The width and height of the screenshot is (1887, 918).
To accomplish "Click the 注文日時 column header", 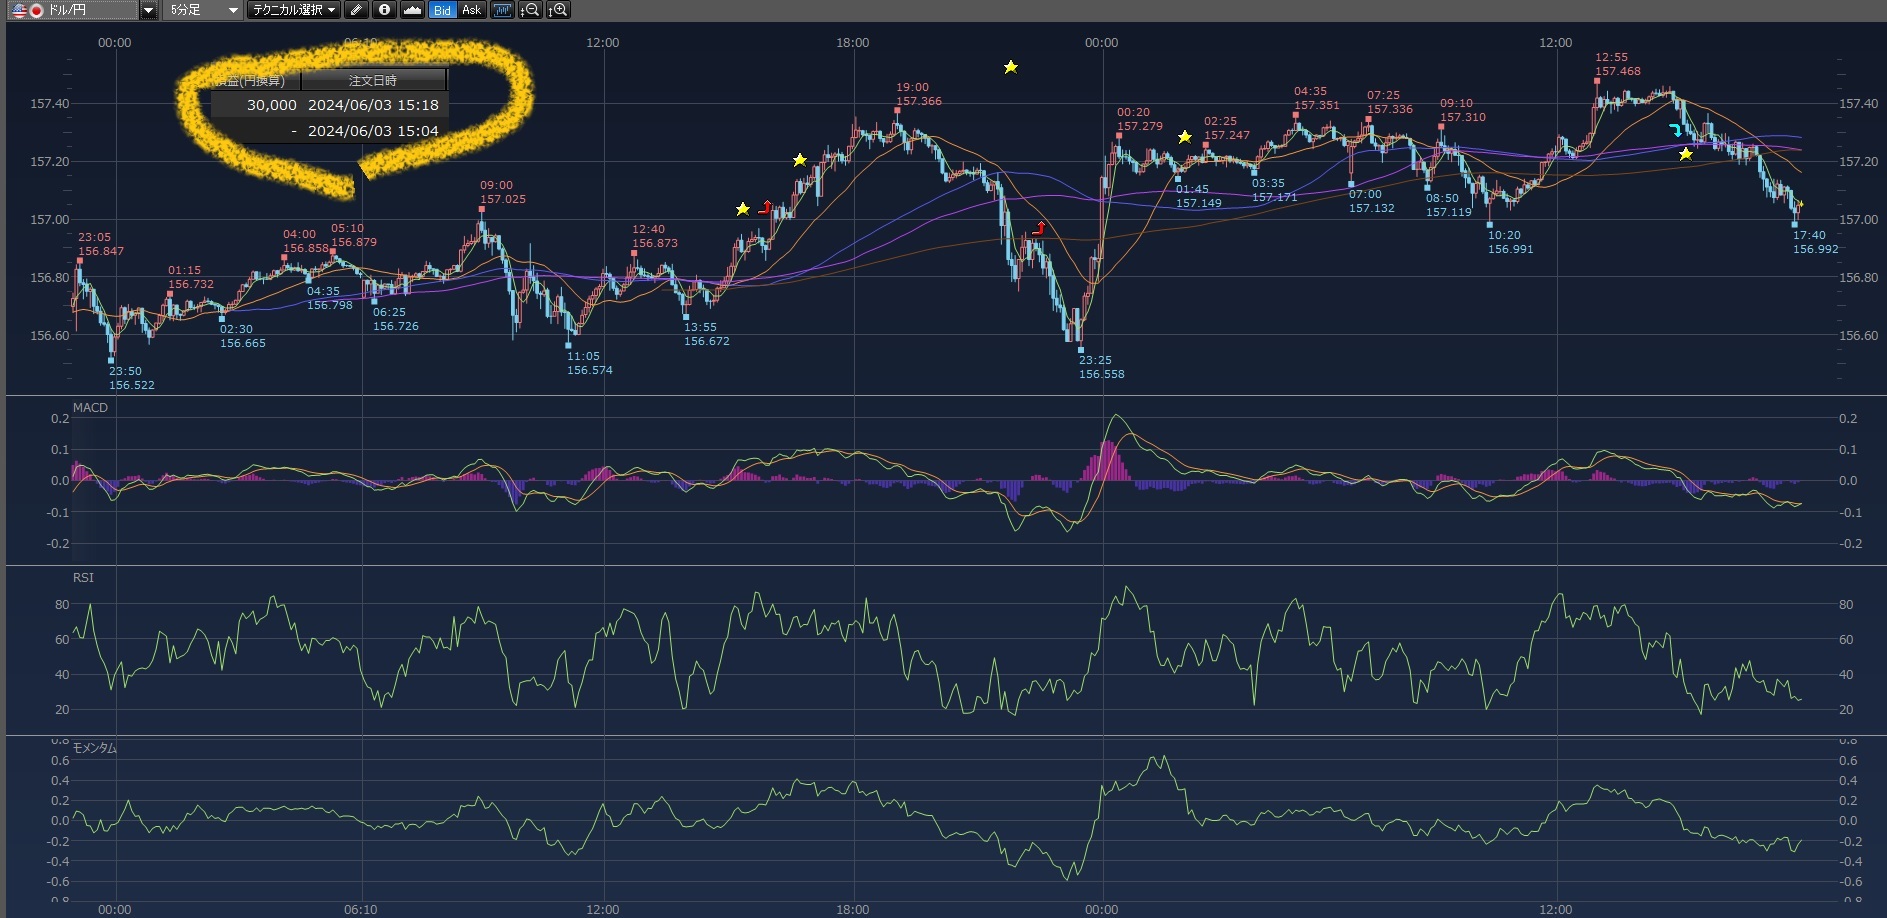I will tap(373, 81).
